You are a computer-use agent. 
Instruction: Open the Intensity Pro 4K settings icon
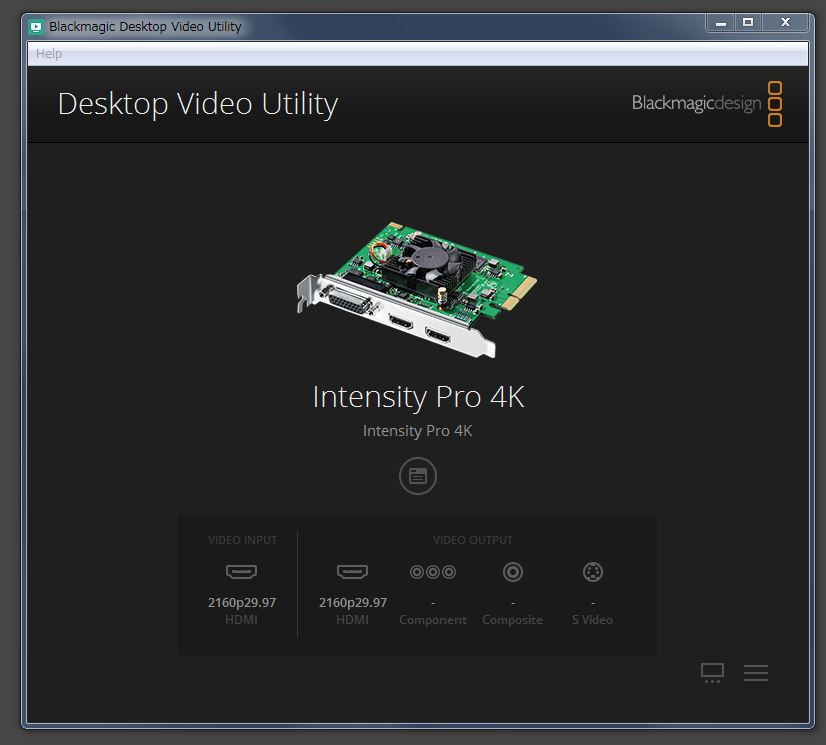(x=418, y=476)
